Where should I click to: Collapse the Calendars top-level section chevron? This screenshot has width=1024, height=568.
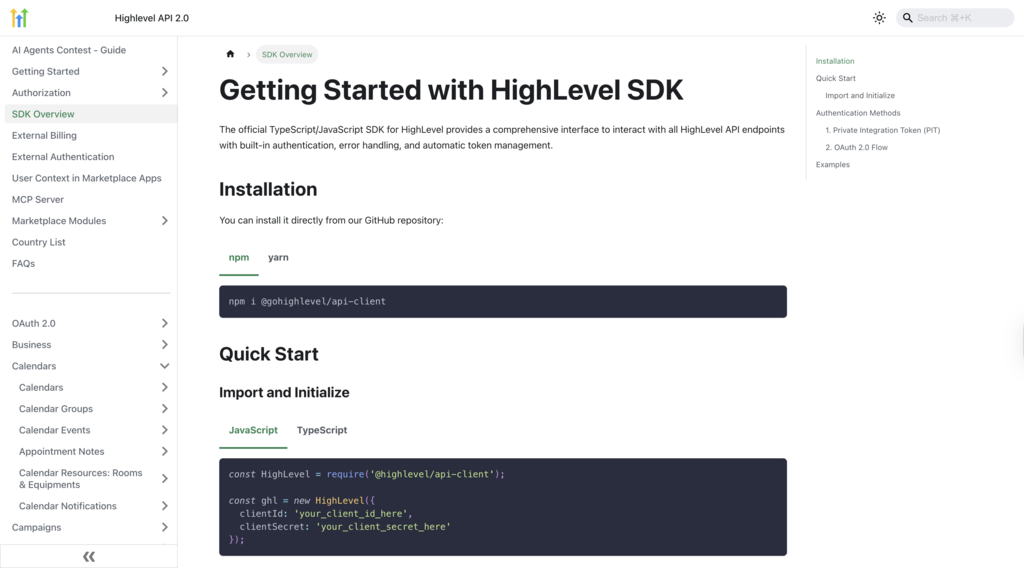[x=165, y=366]
